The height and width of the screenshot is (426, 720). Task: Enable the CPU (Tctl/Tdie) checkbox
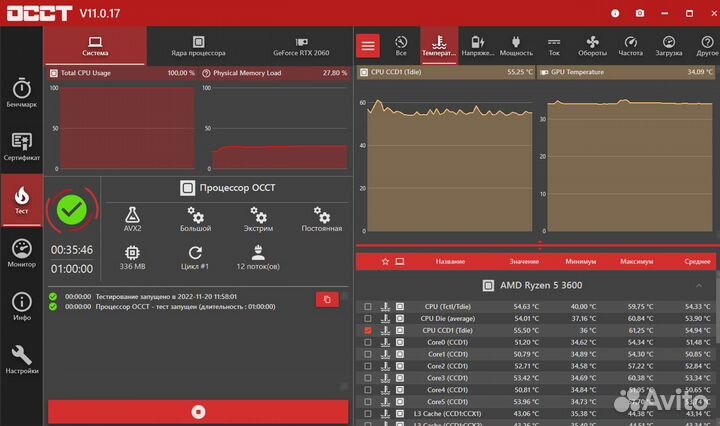coord(368,306)
